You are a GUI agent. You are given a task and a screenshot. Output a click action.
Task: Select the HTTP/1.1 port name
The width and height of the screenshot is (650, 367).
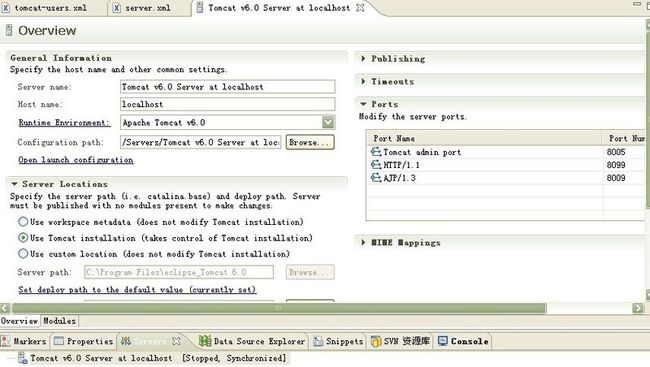[401, 165]
